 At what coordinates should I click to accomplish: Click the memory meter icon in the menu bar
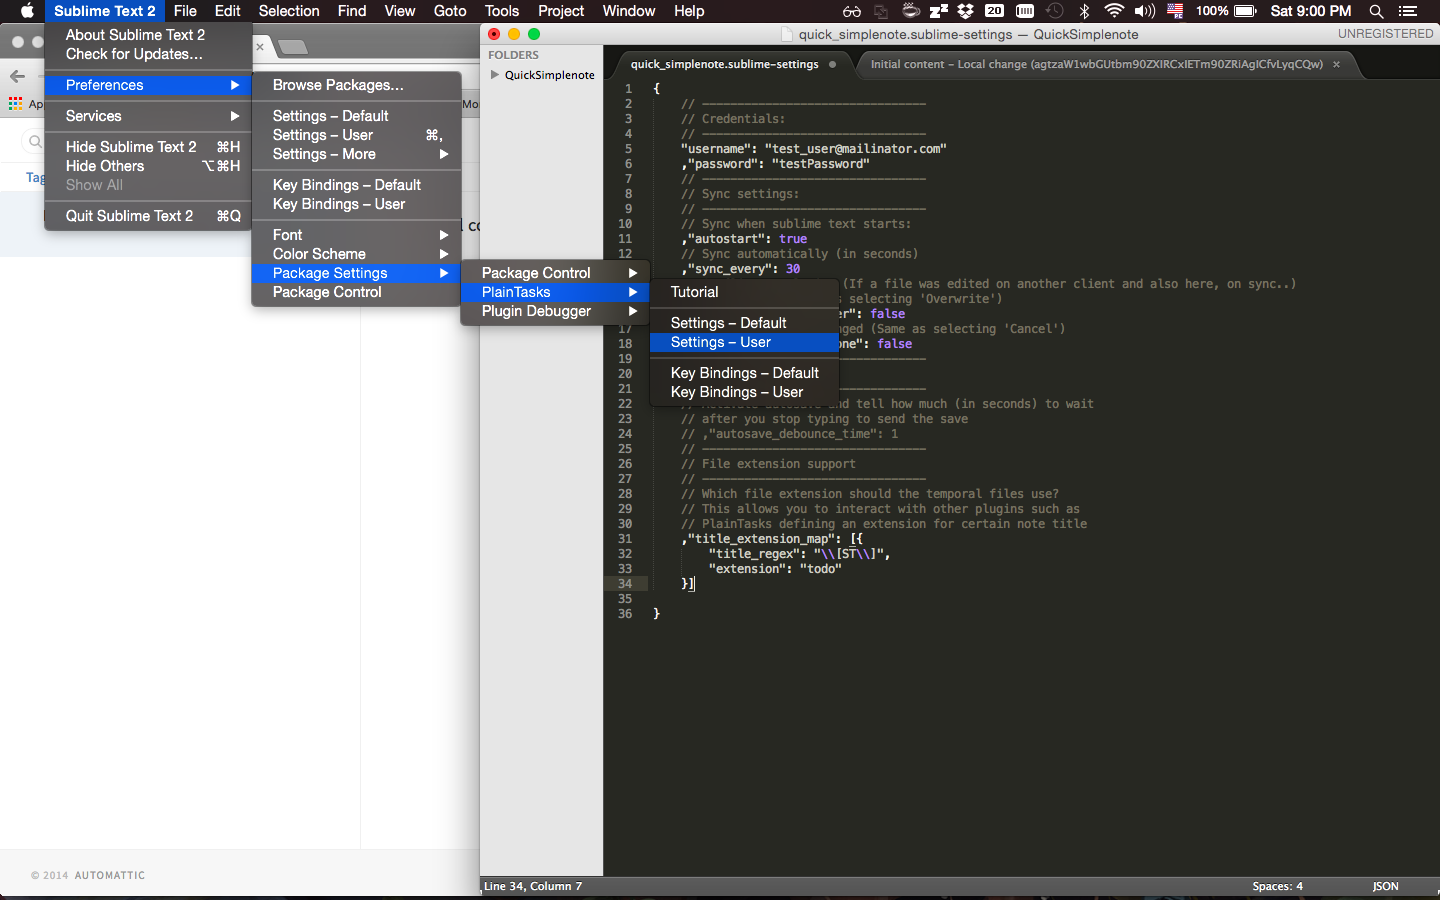(1025, 11)
